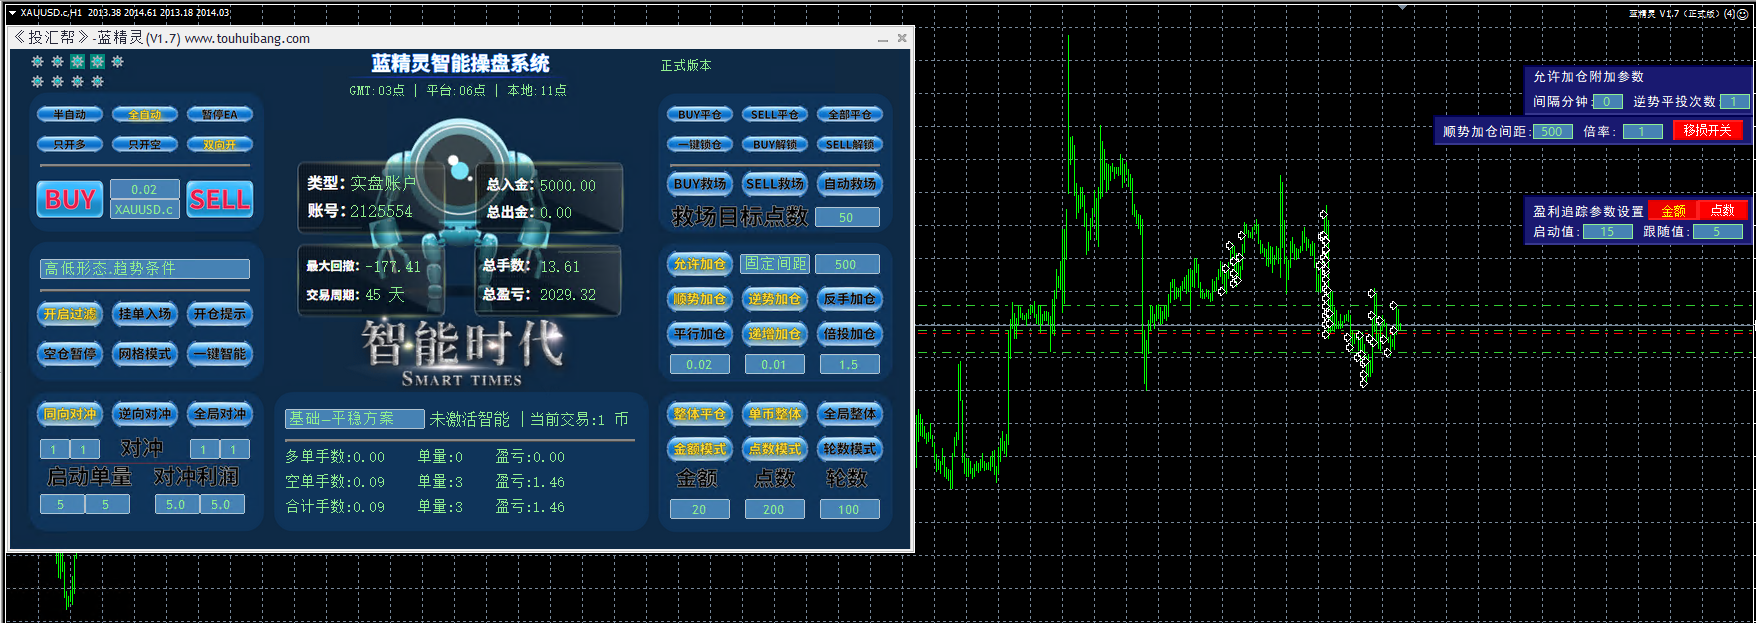The width and height of the screenshot is (1756, 623).
Task: Edit the 金额 field showing 20
Action: click(x=700, y=509)
